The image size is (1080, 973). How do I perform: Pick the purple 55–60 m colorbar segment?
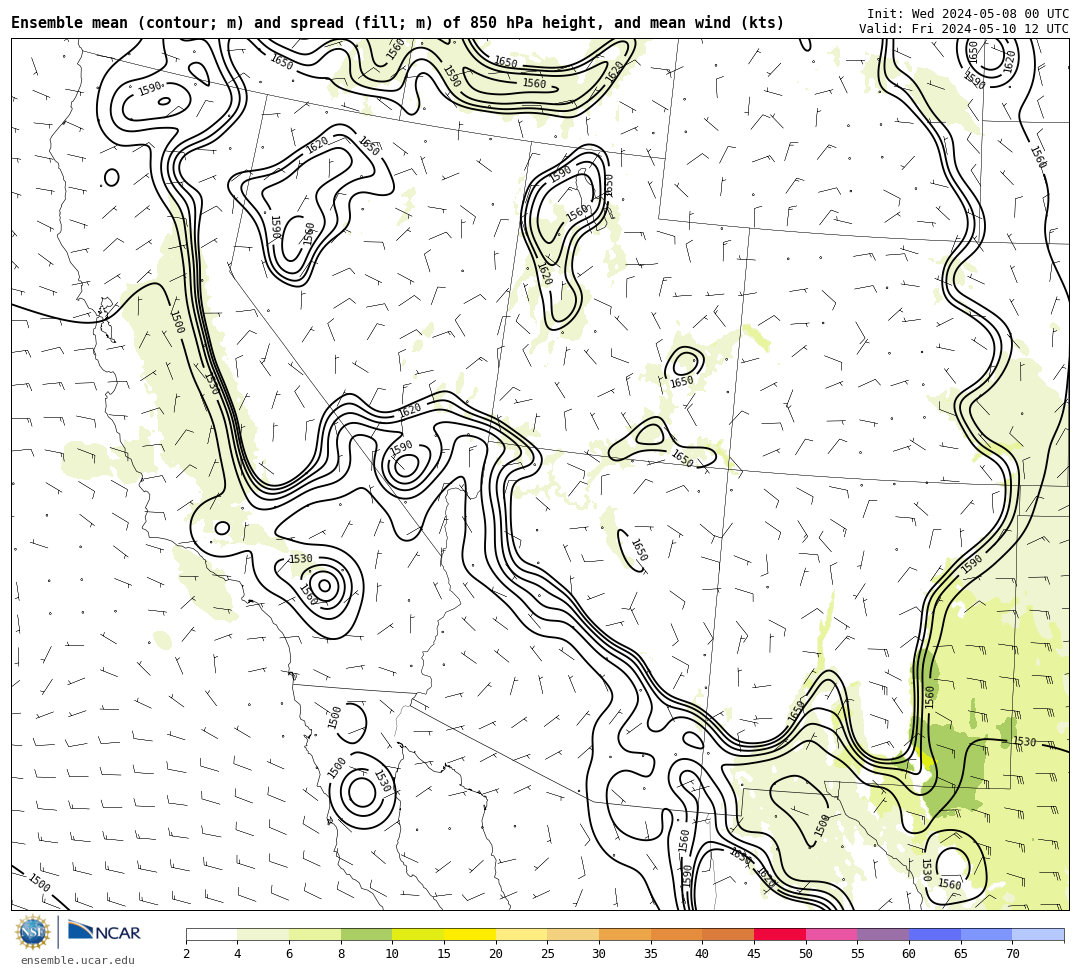883,935
